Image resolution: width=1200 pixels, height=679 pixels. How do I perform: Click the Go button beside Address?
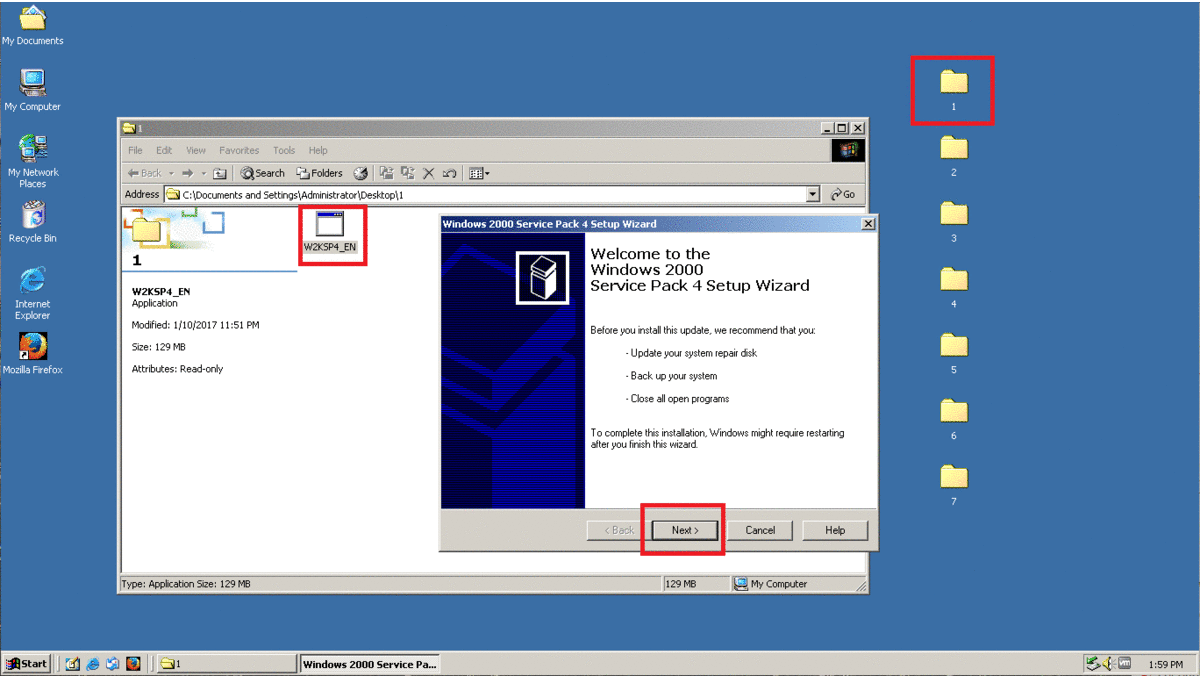[842, 194]
